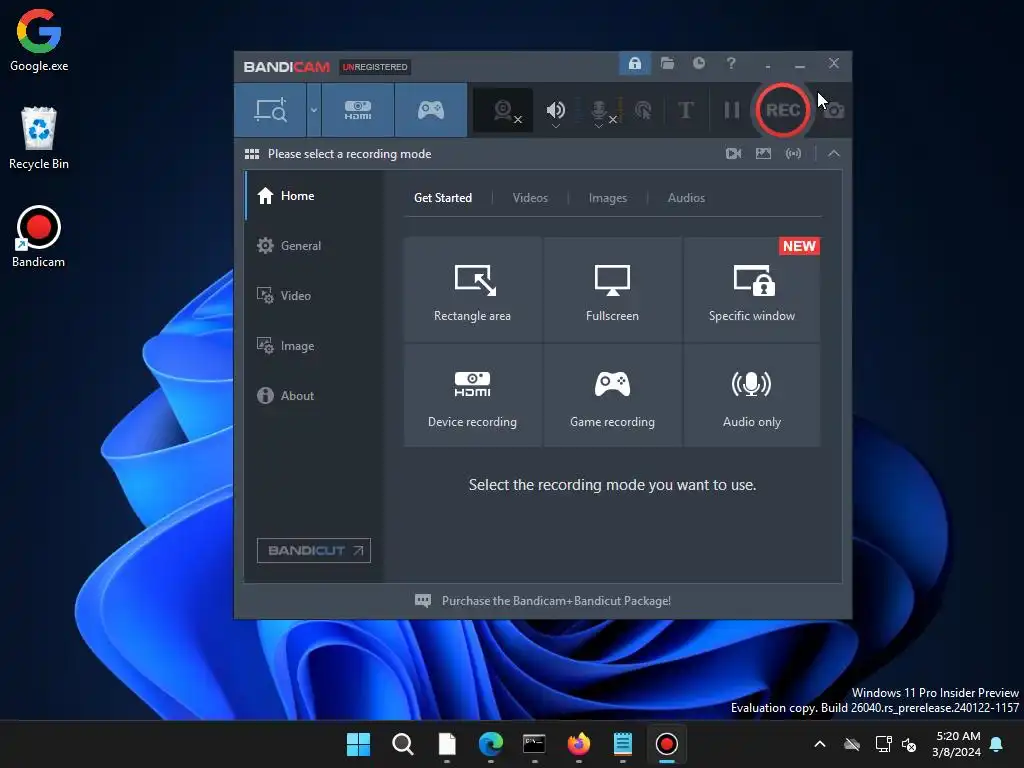Open scheduled recording clock icon
This screenshot has height=768, width=1024.
pos(699,63)
